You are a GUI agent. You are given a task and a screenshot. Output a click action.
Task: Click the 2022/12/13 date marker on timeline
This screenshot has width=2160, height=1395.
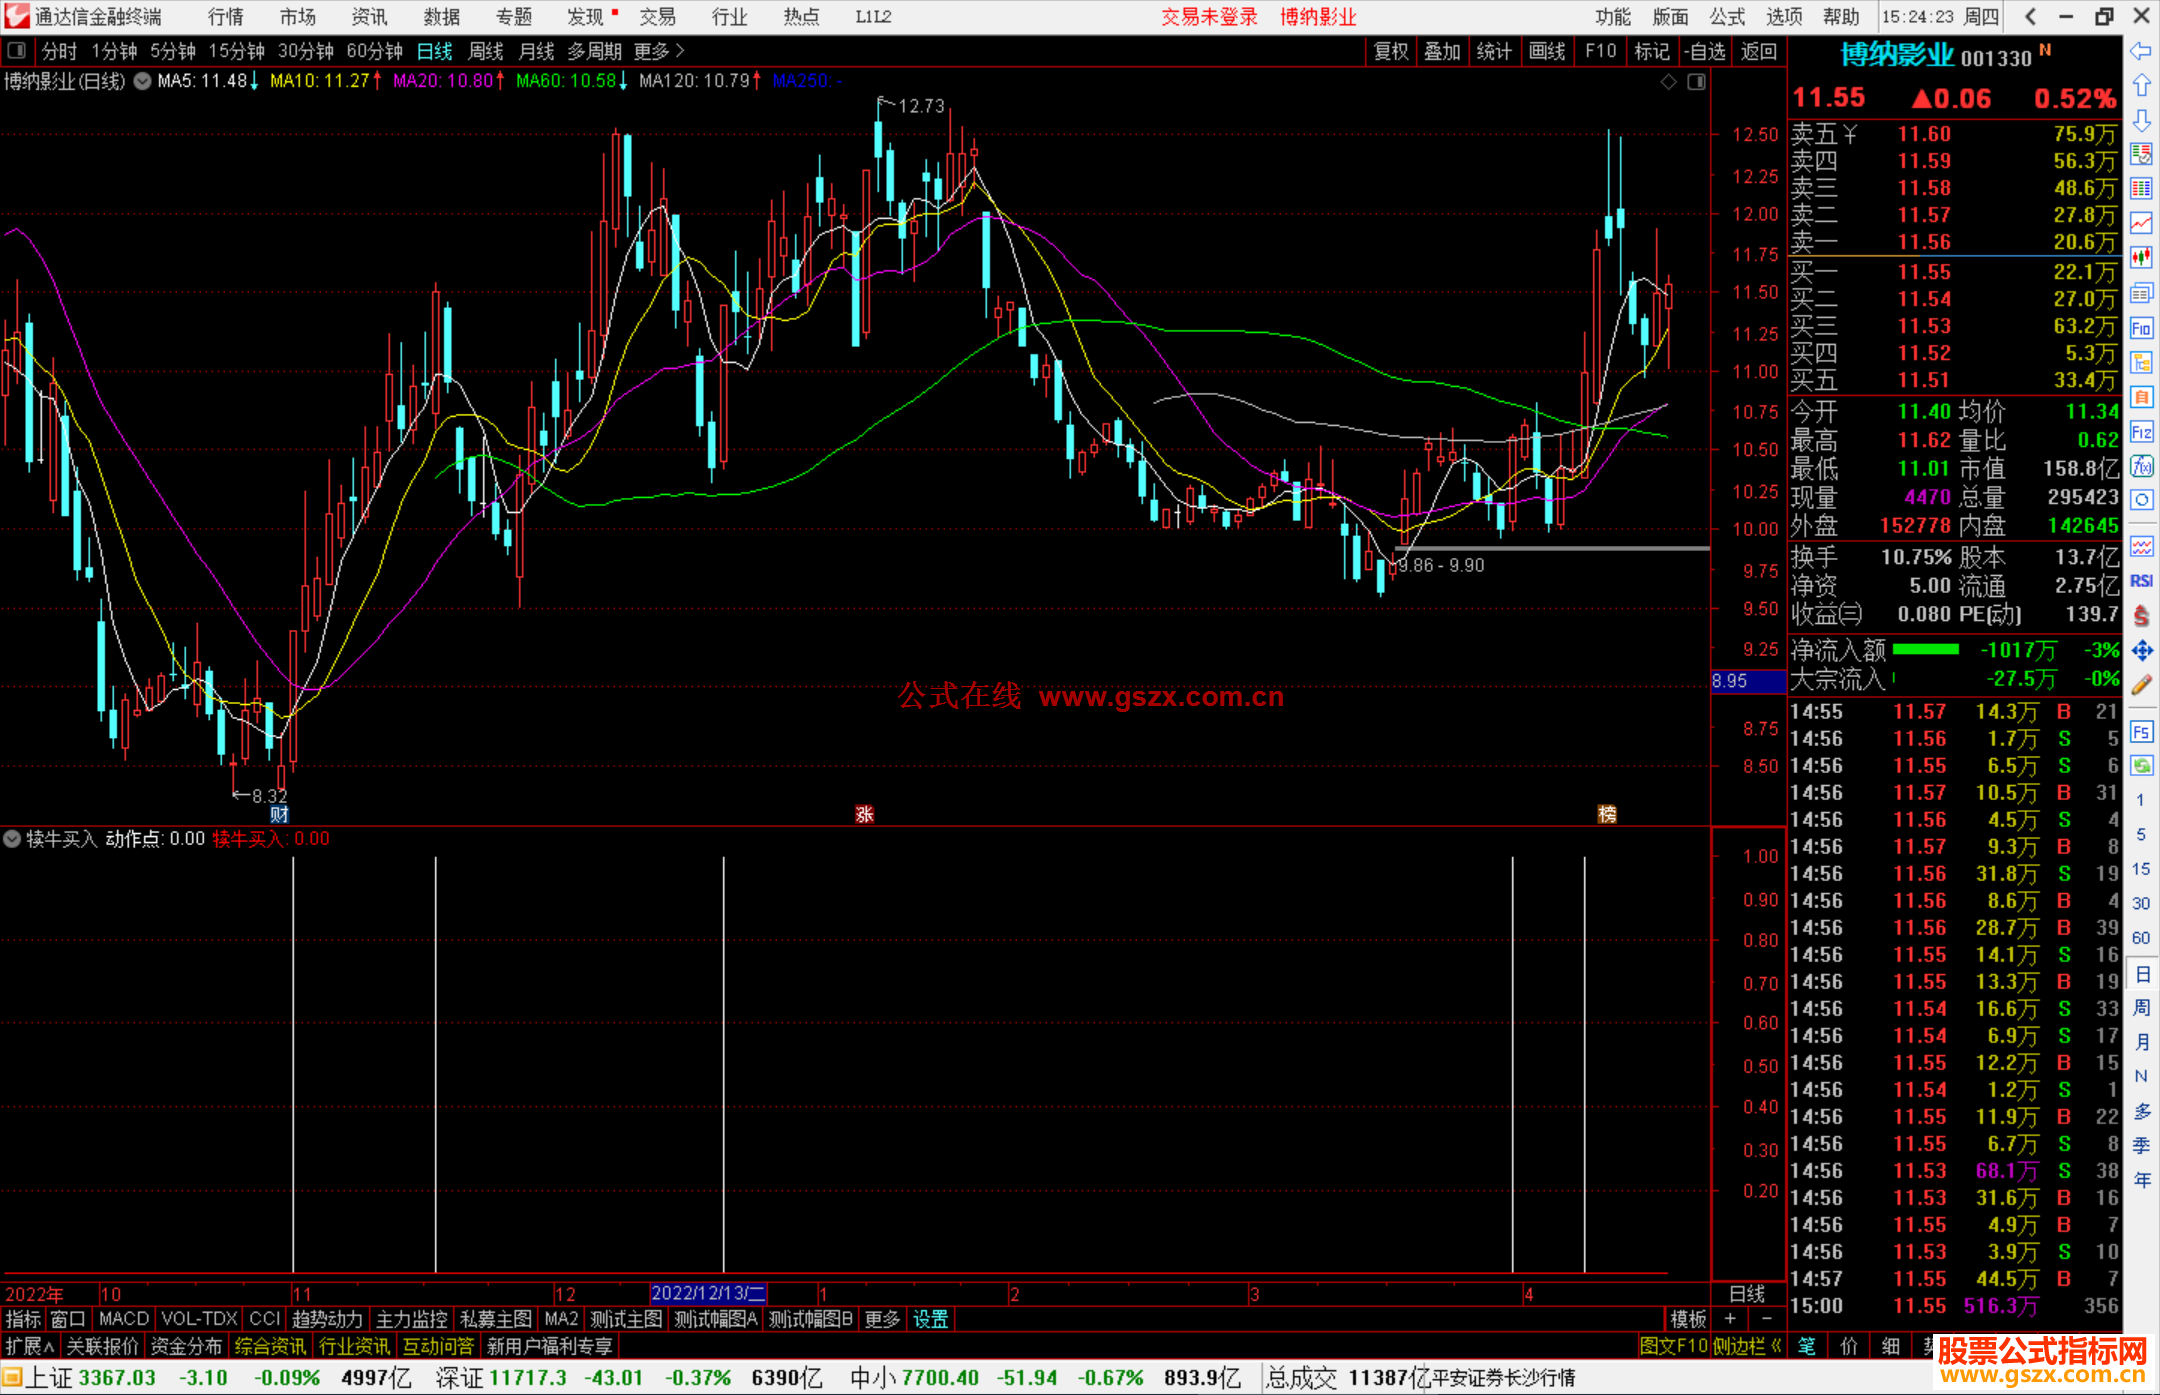(708, 1293)
